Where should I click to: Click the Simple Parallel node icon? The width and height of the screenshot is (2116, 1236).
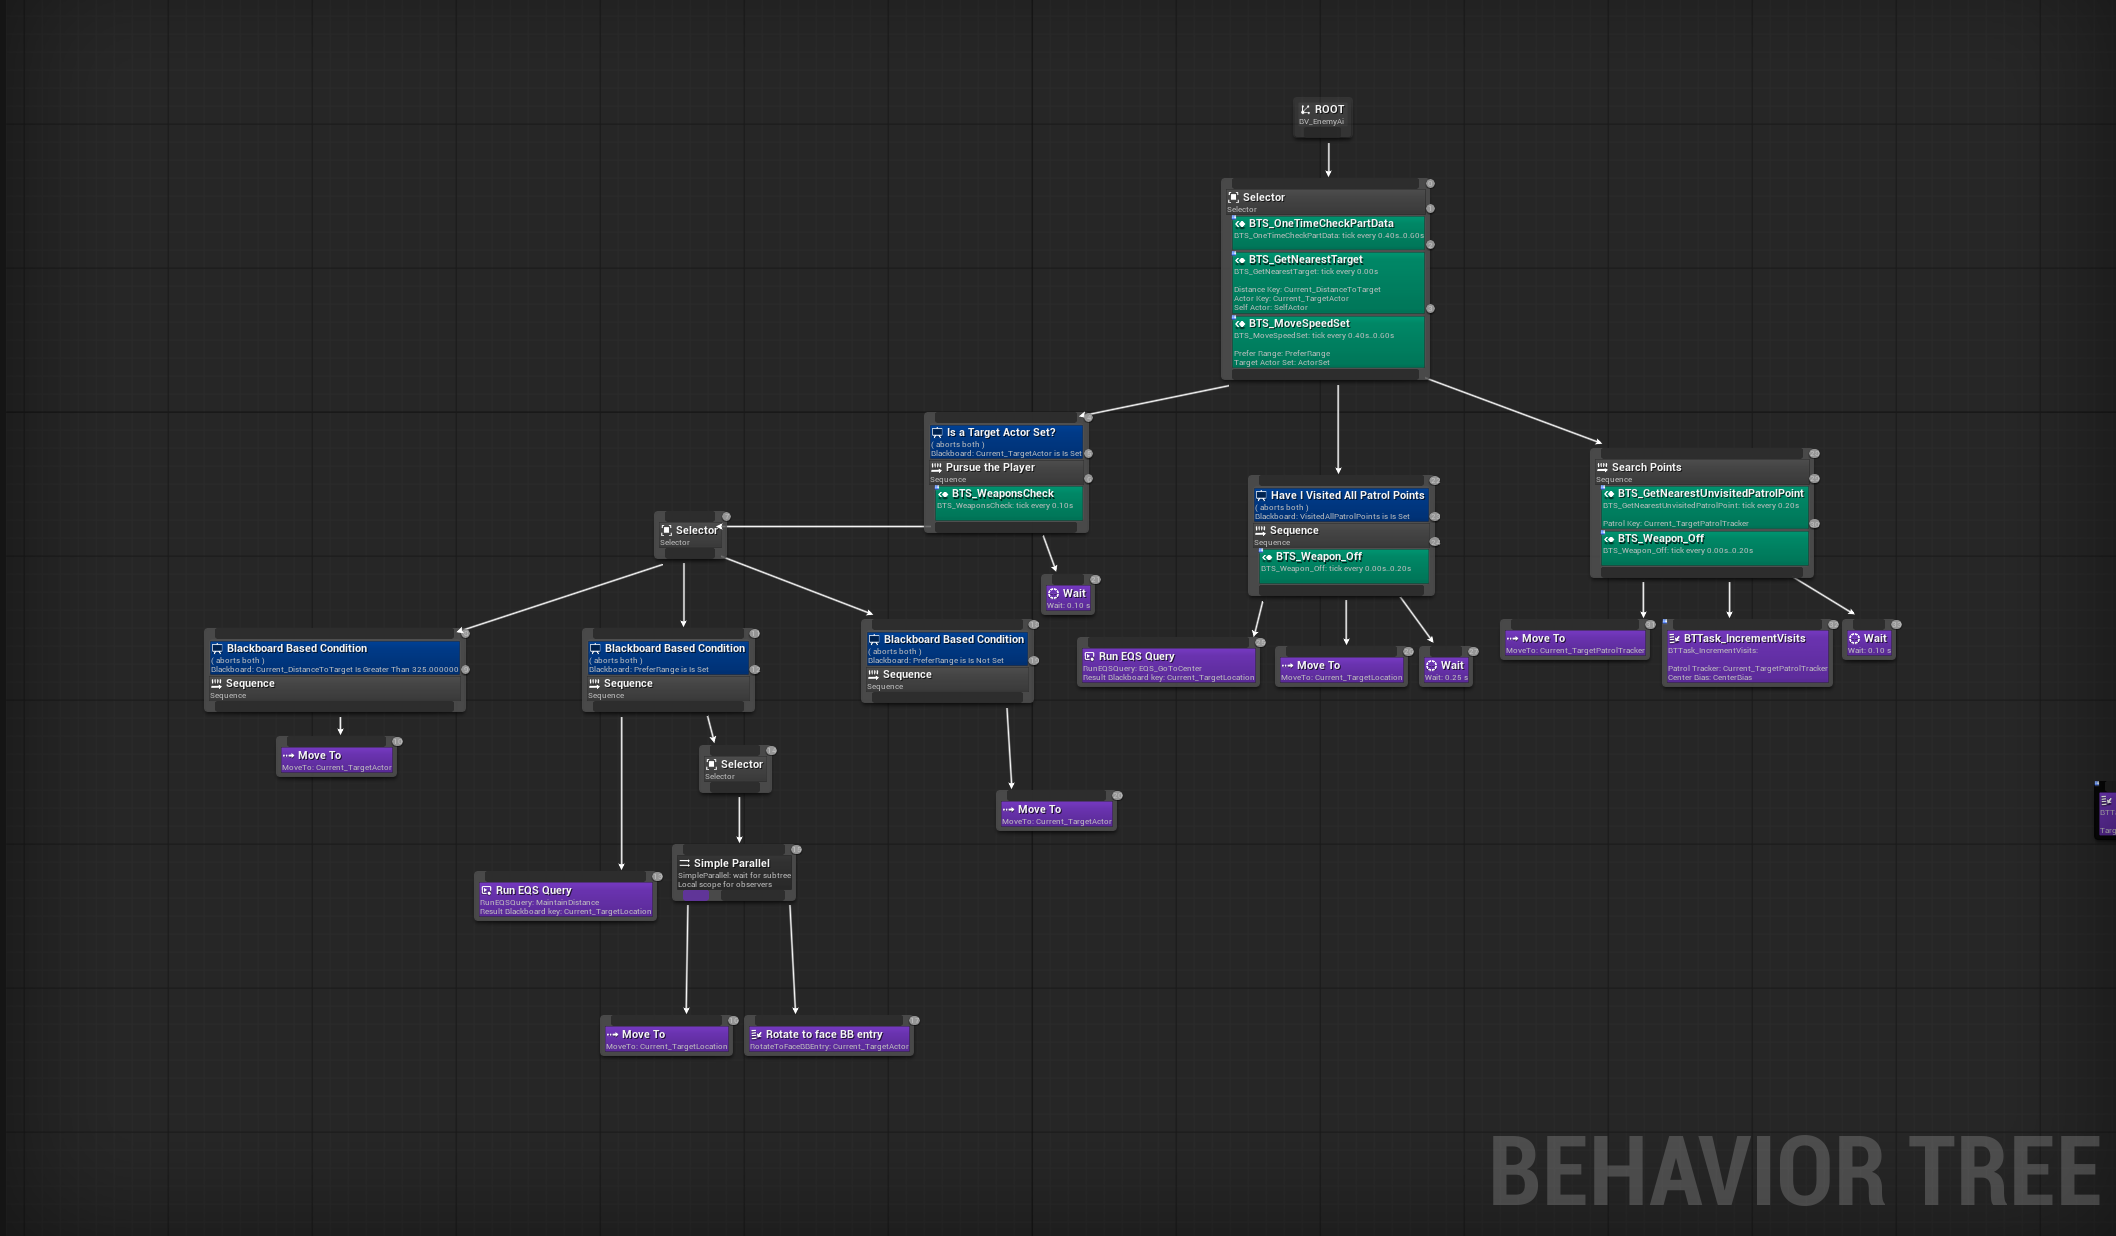pos(684,863)
